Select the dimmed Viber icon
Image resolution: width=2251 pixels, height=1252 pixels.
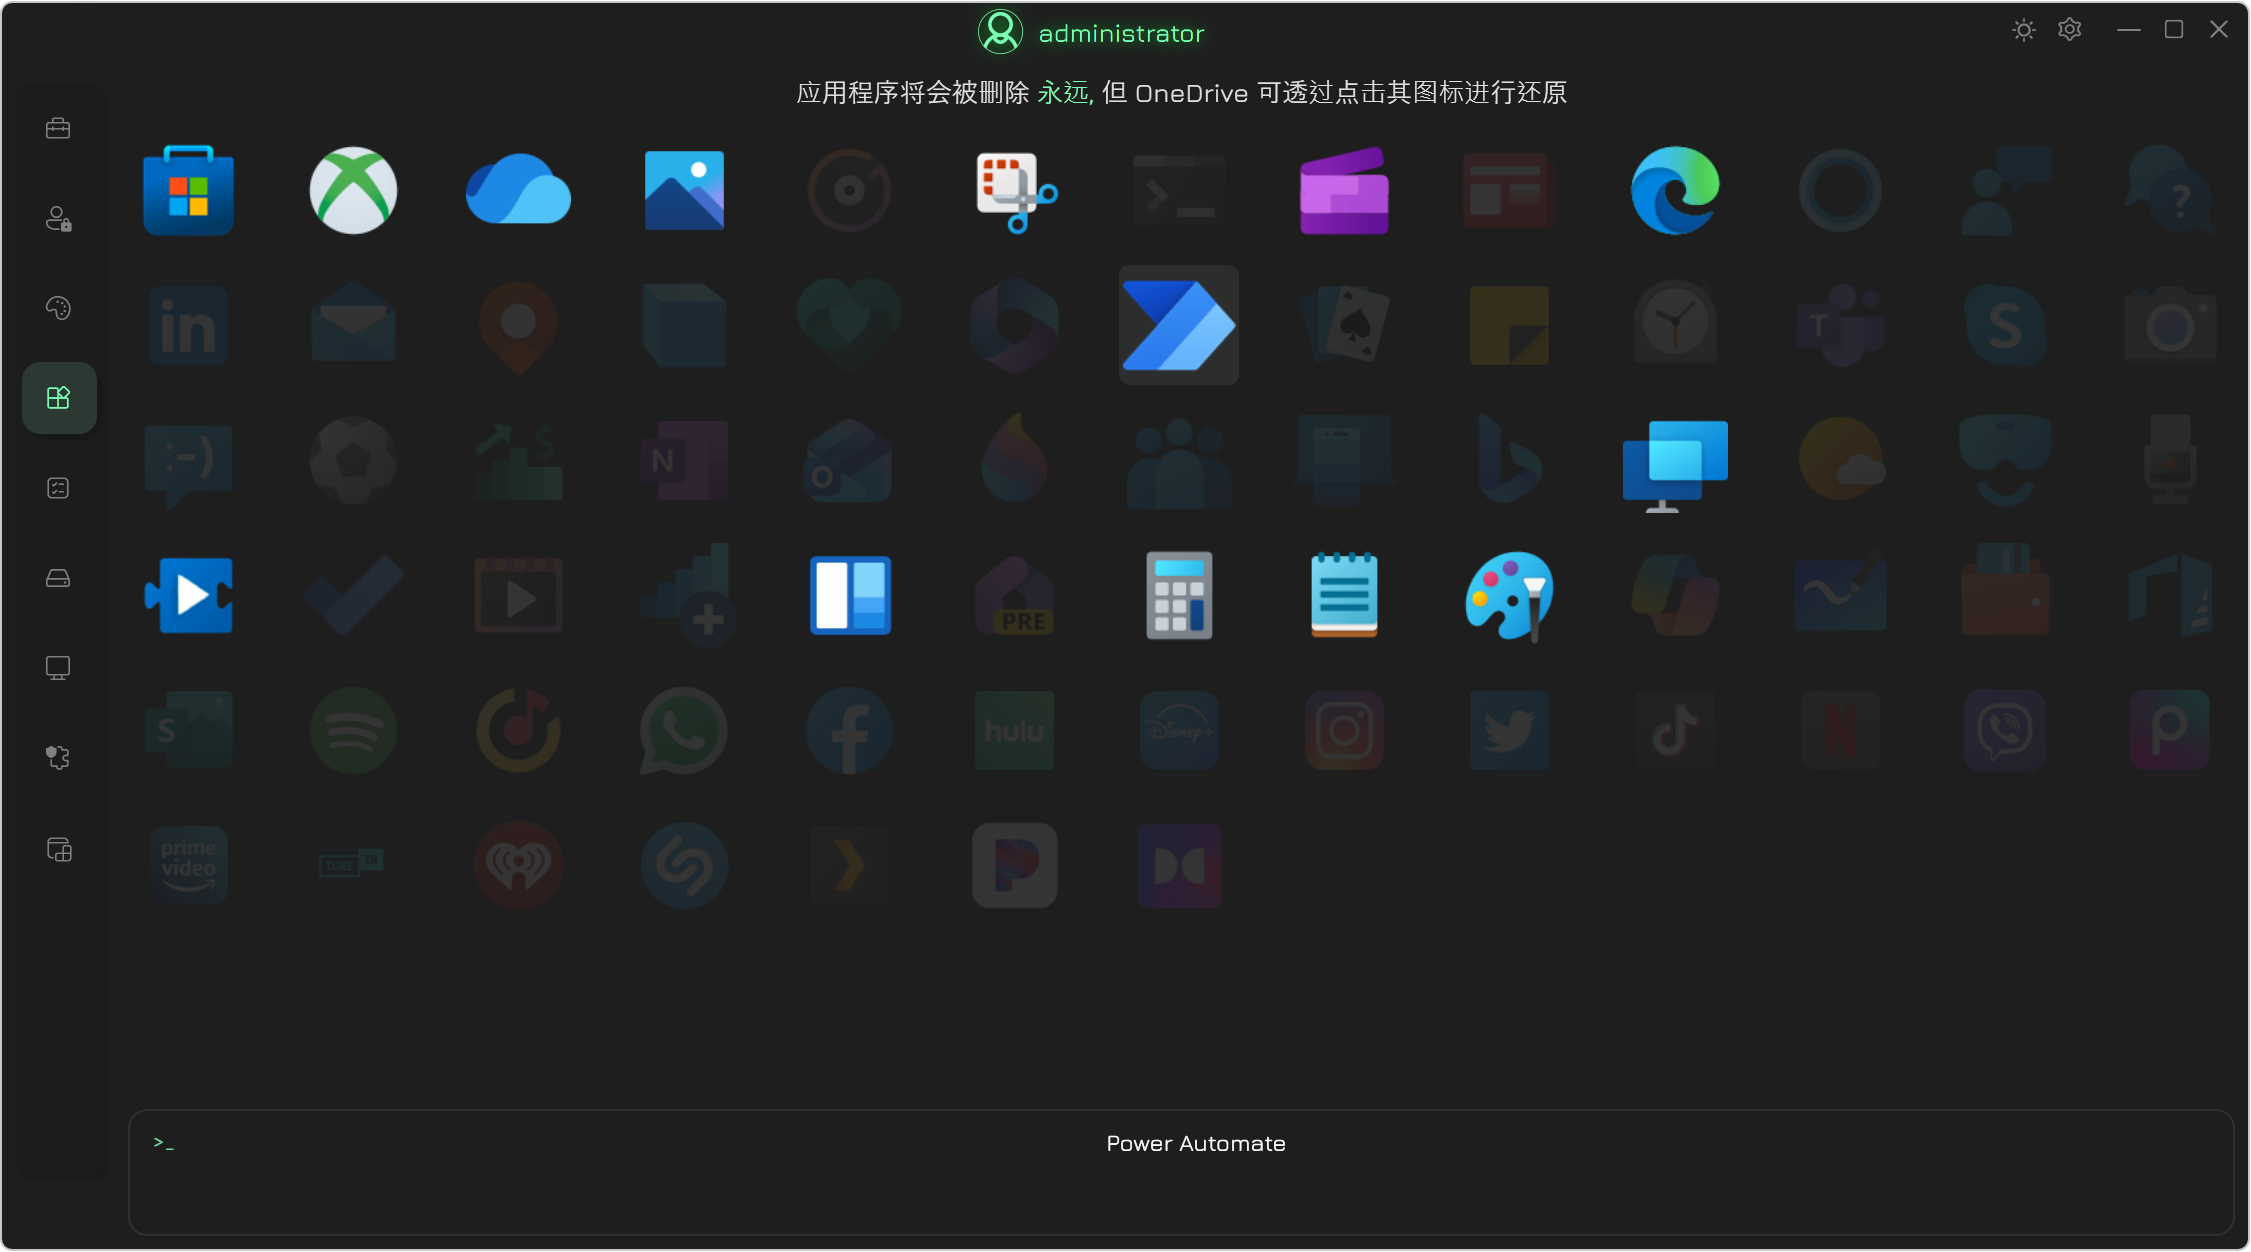point(2005,730)
